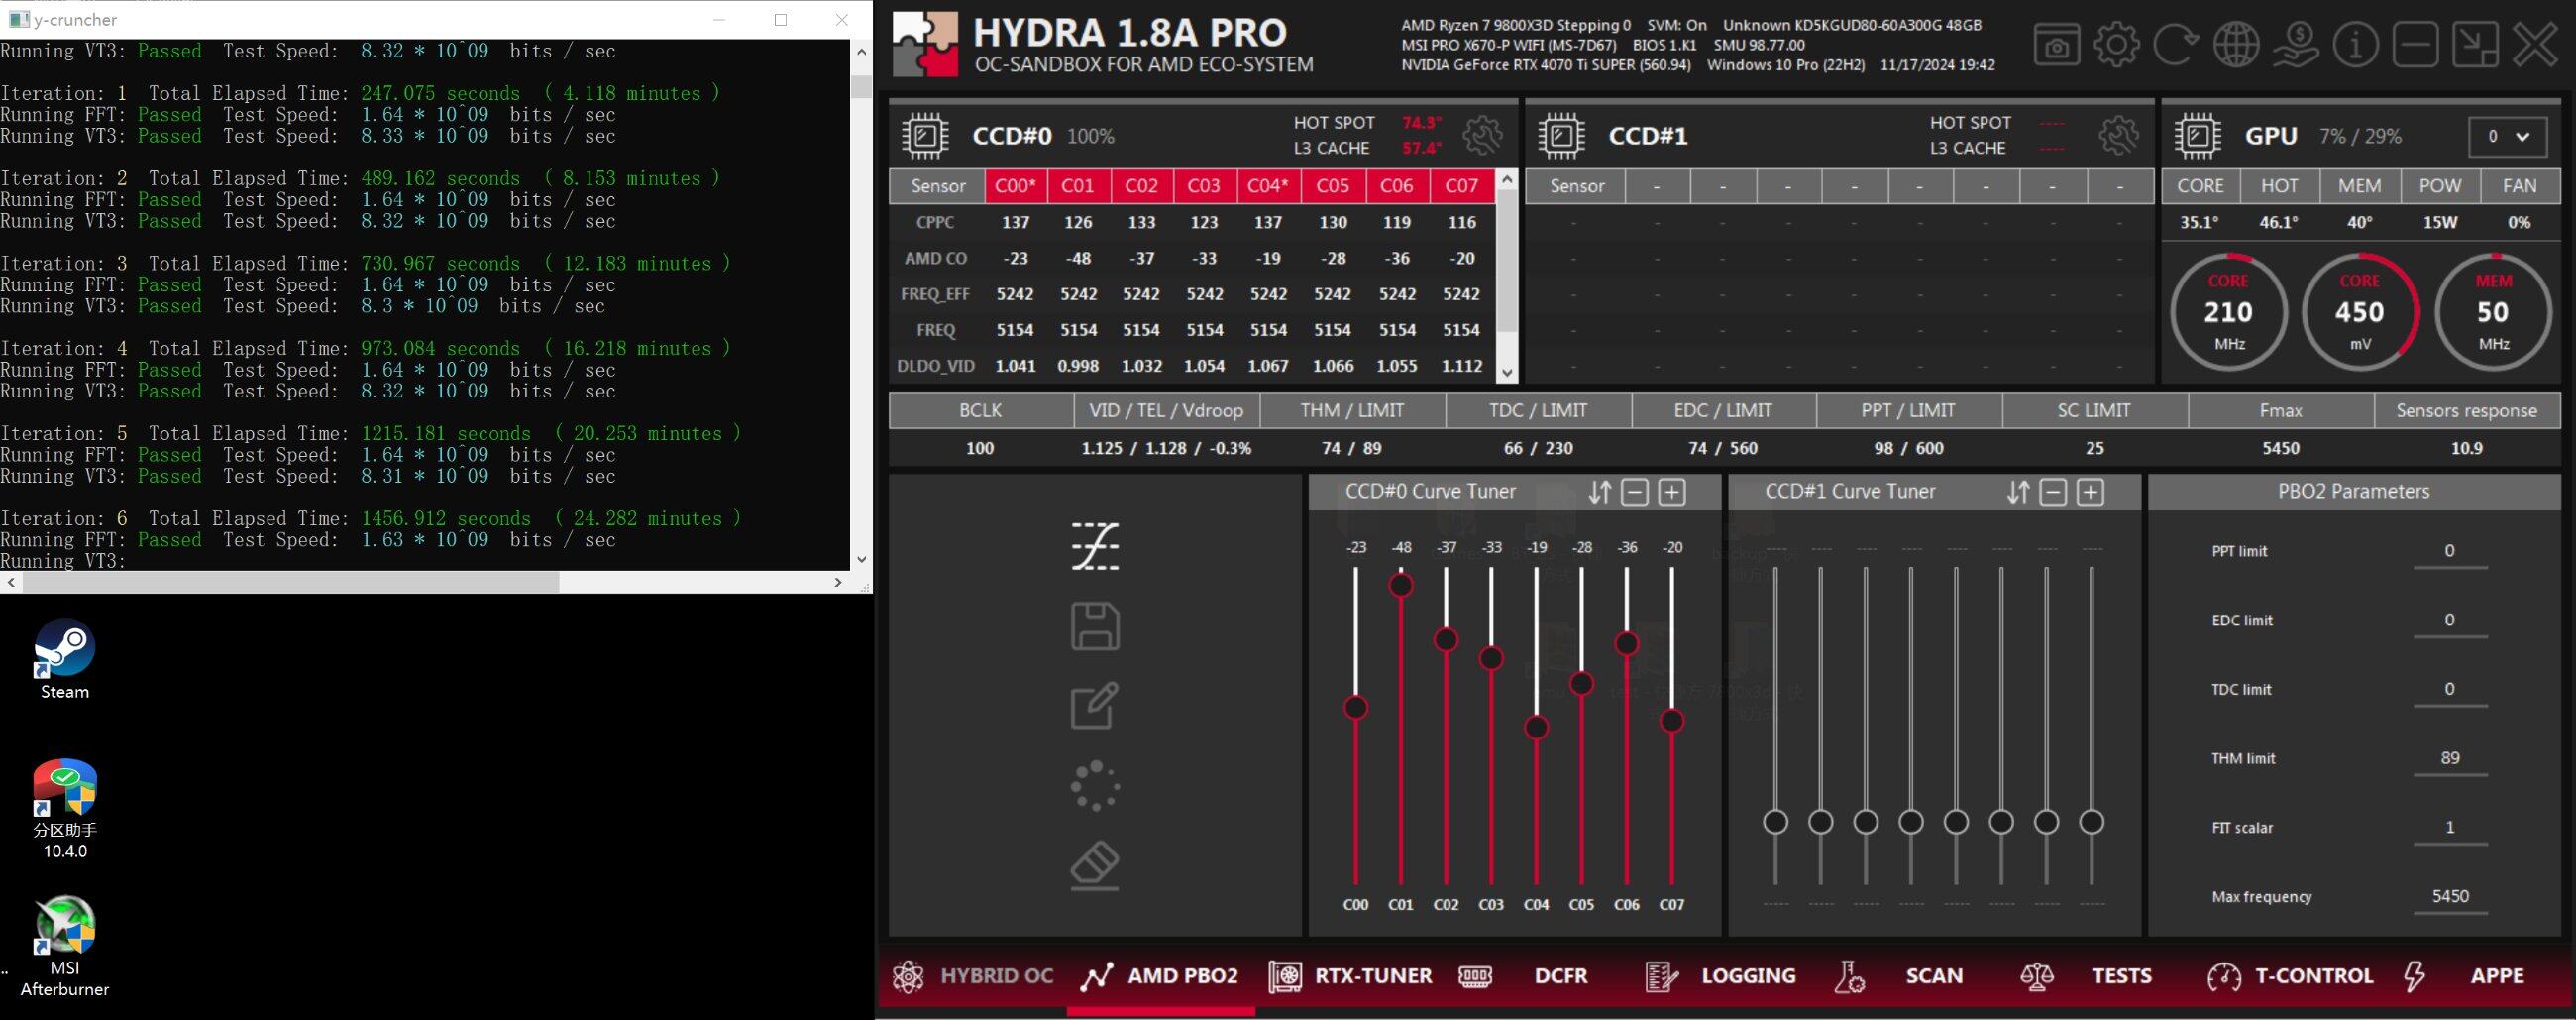
Task: Click y-cruncher horizontal scrollbar right arrow
Action: click(x=838, y=582)
